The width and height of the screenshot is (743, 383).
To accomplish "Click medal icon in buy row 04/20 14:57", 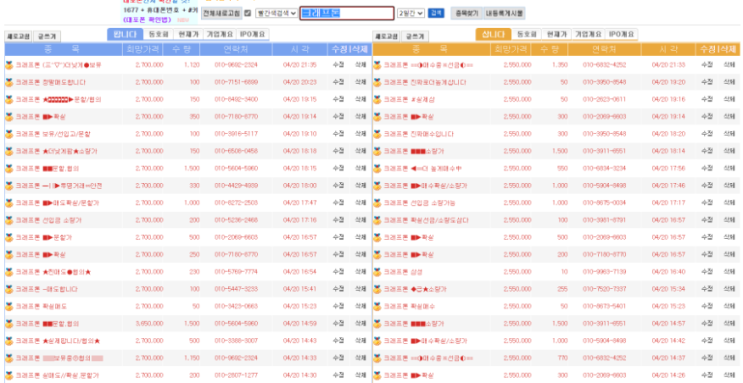I will point(377,324).
